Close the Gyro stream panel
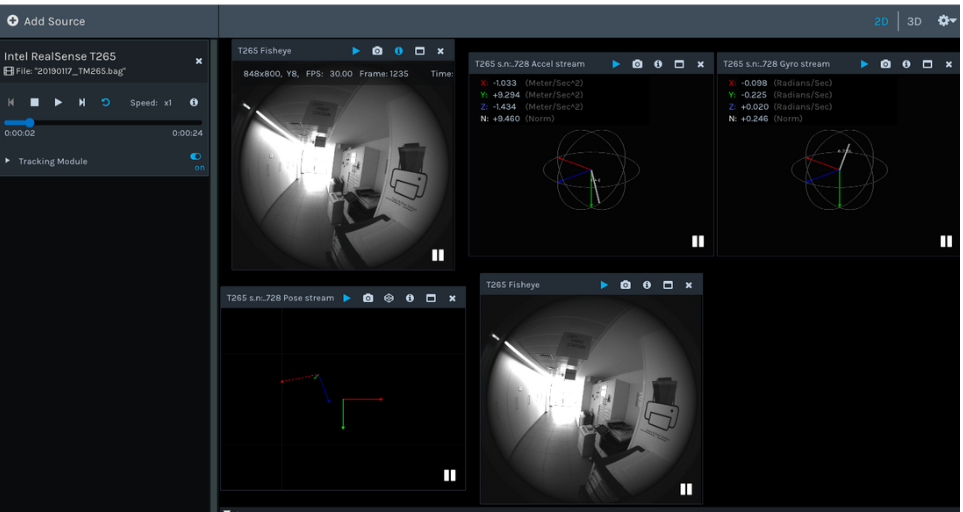Viewport: 963px width, 512px height. pyautogui.click(x=948, y=64)
